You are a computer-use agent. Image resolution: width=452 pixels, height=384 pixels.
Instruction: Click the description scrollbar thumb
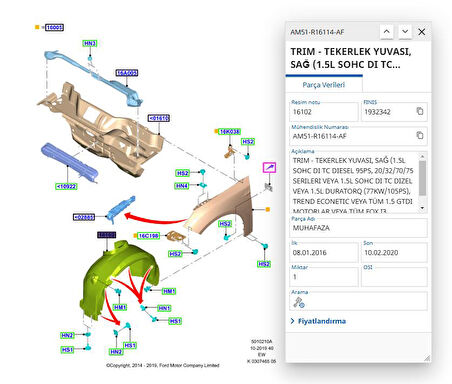pyautogui.click(x=422, y=178)
